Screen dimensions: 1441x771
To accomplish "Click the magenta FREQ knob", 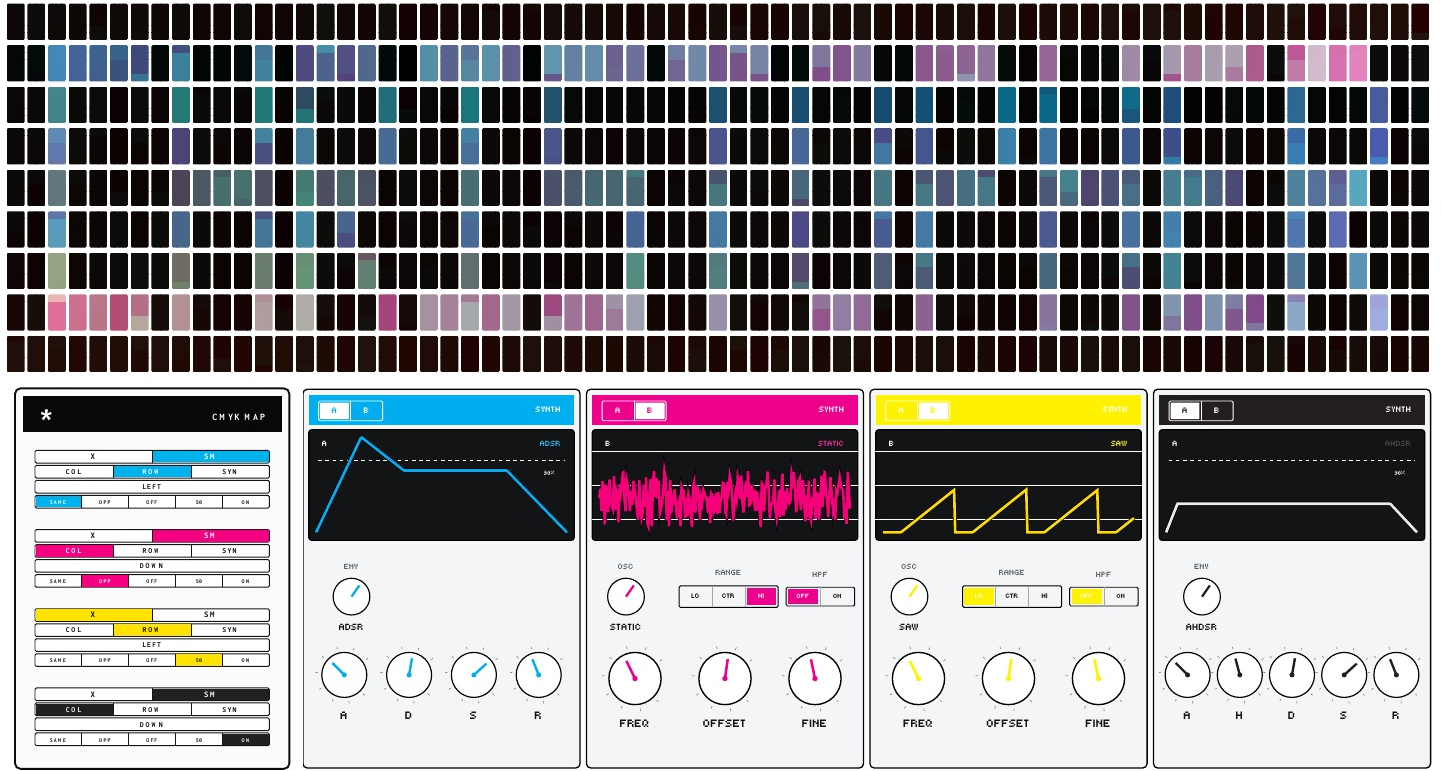I will 634,678.
